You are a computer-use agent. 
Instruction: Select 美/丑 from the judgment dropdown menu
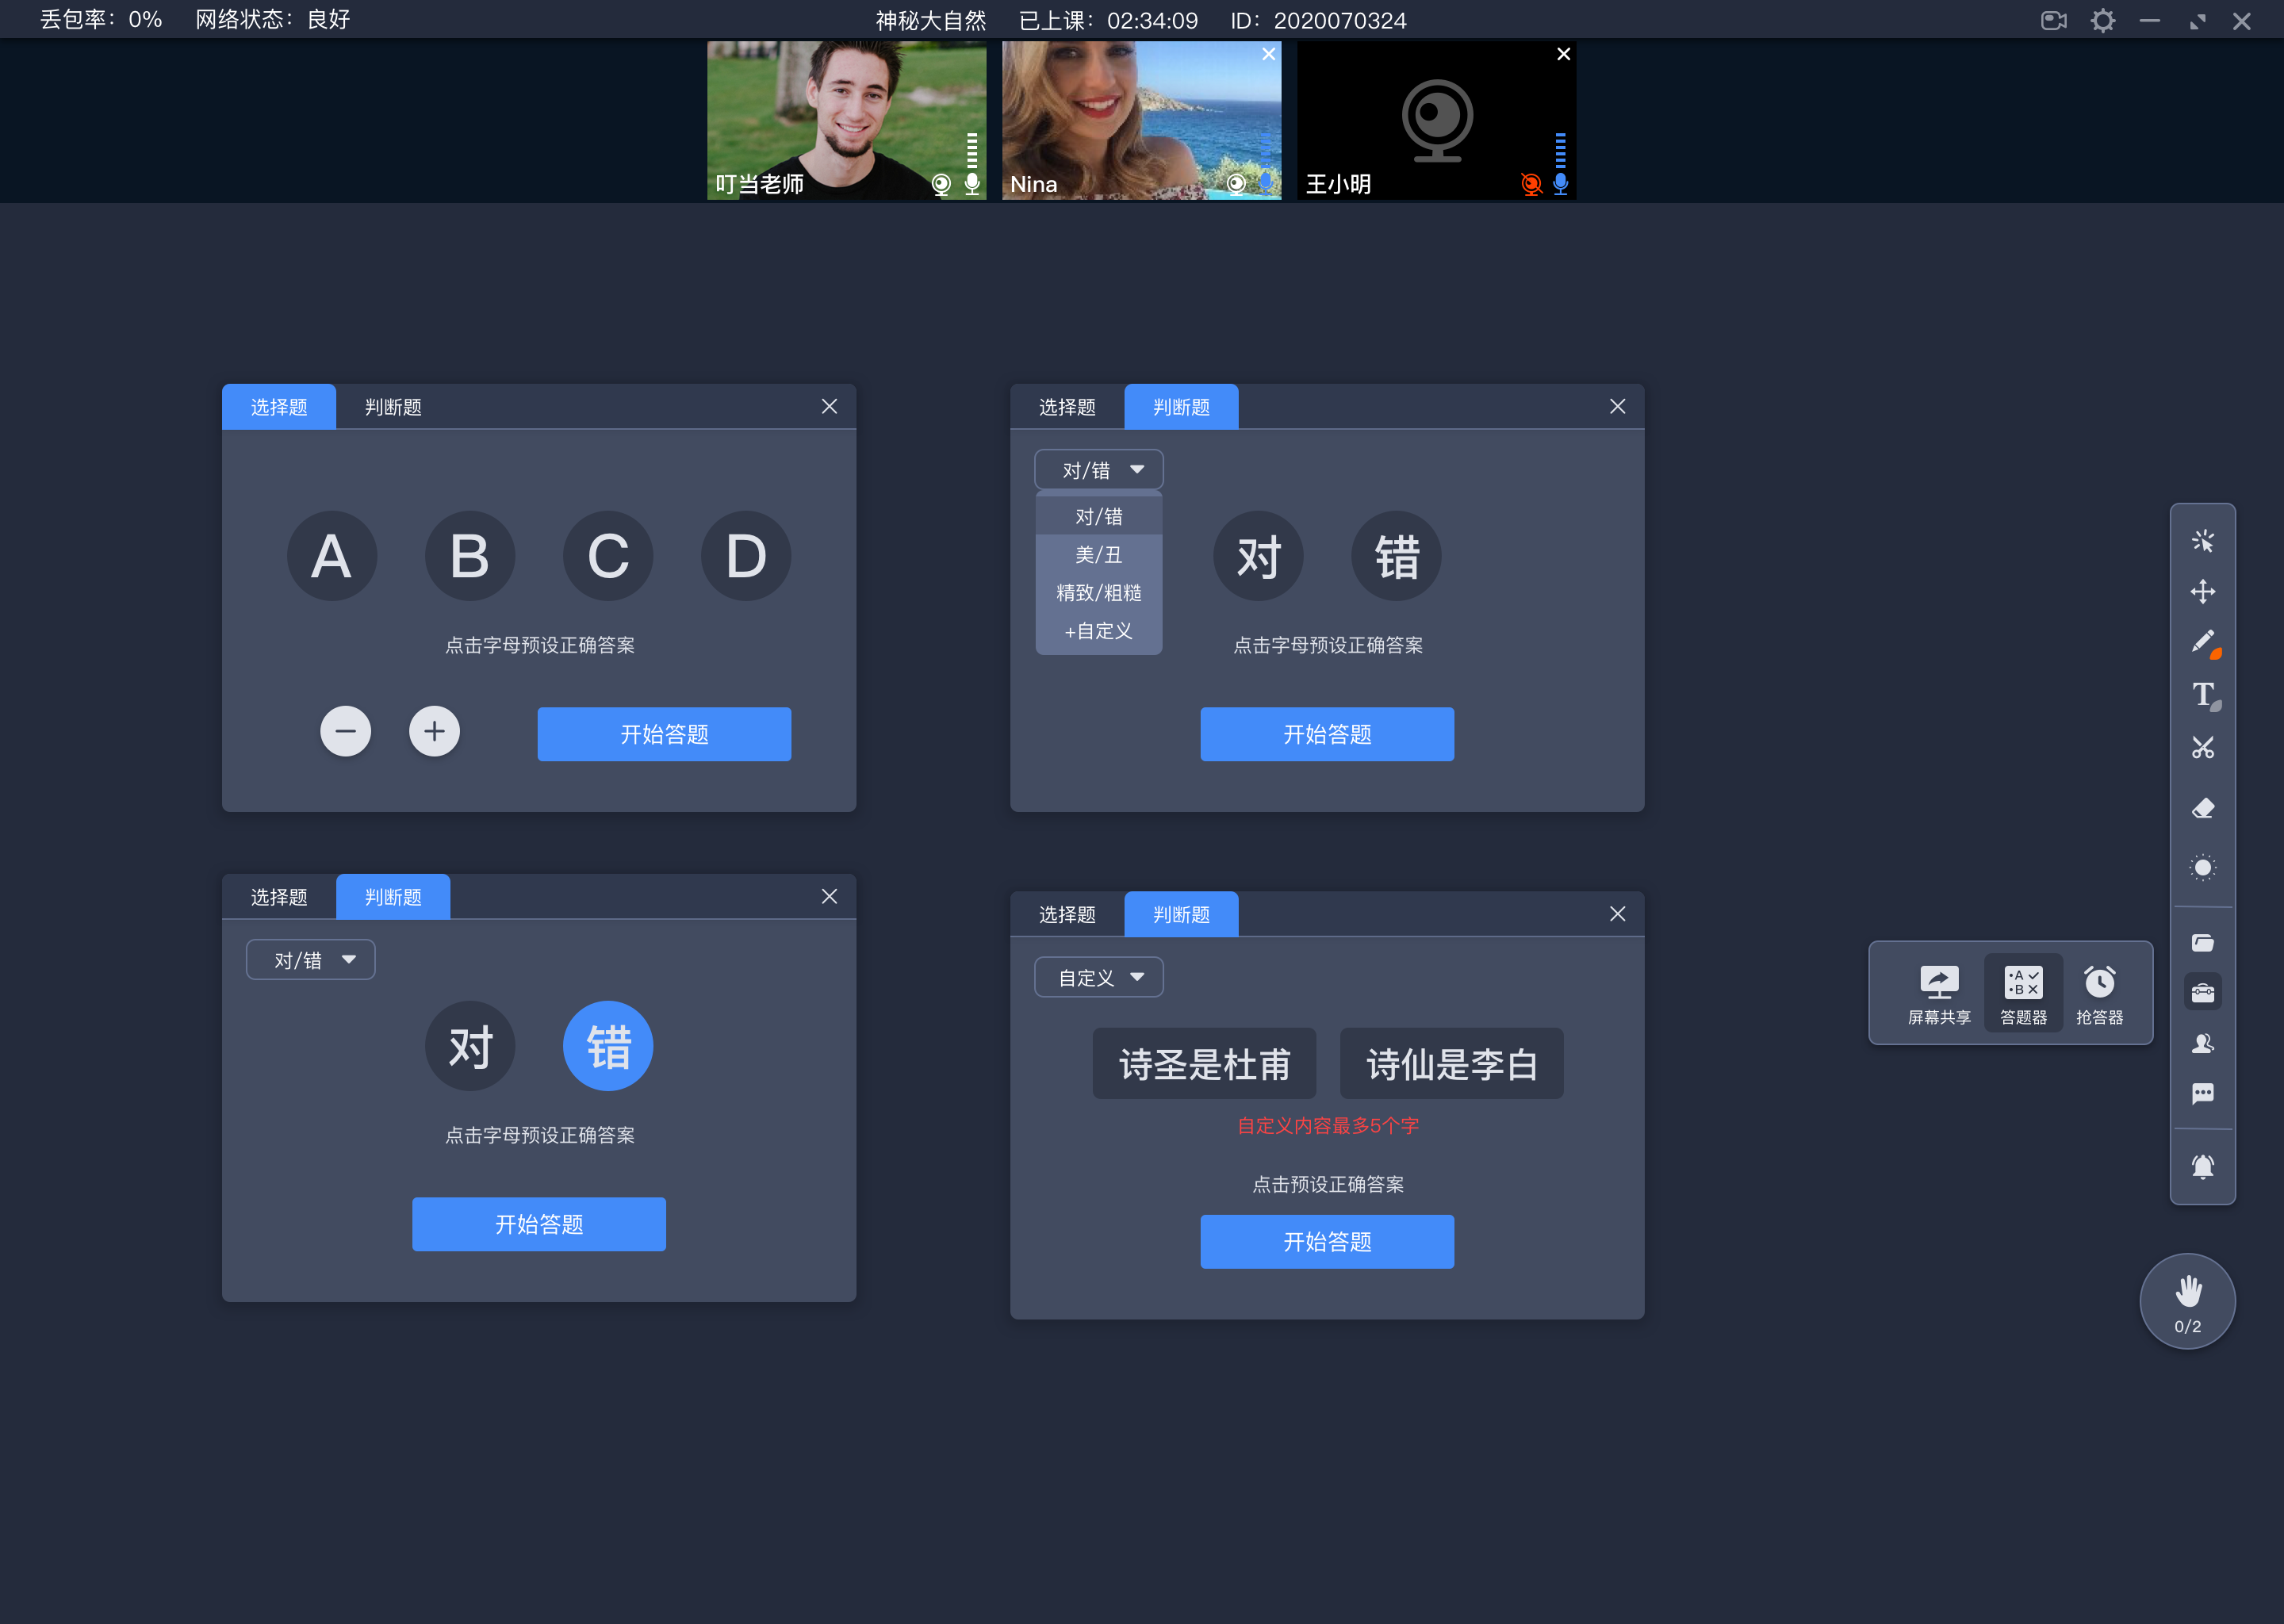tap(1094, 555)
